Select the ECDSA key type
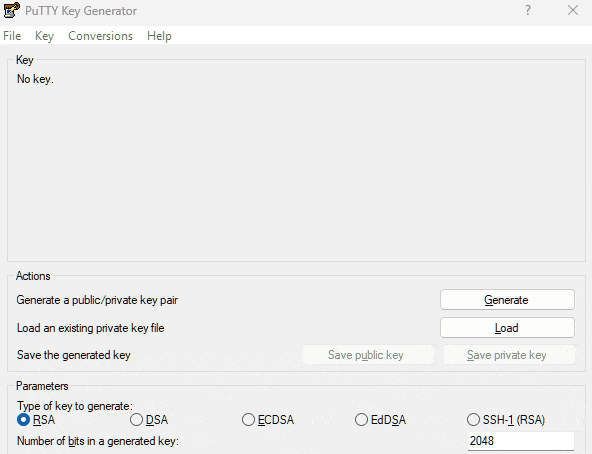This screenshot has height=454, width=592. (x=268, y=420)
